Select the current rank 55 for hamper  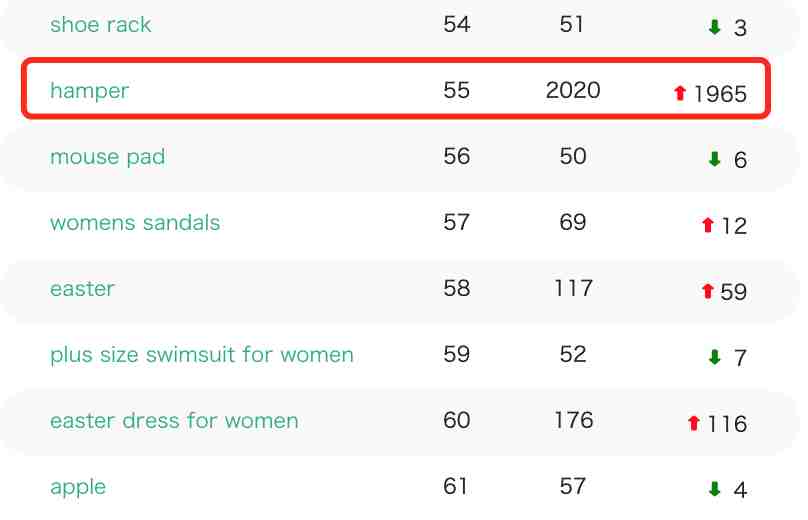457,90
